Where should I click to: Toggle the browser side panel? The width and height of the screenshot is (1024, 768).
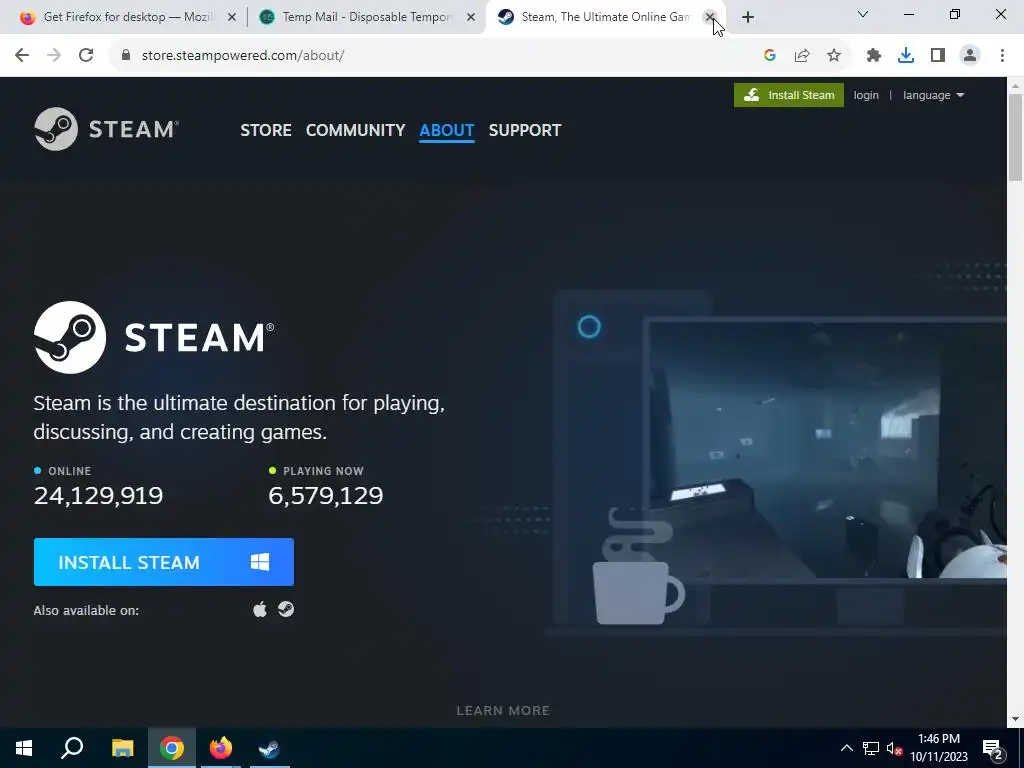(x=938, y=56)
